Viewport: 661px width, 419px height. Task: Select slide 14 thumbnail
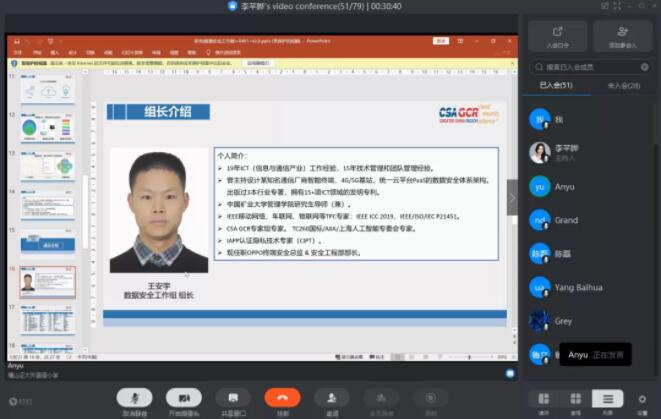[x=48, y=205]
